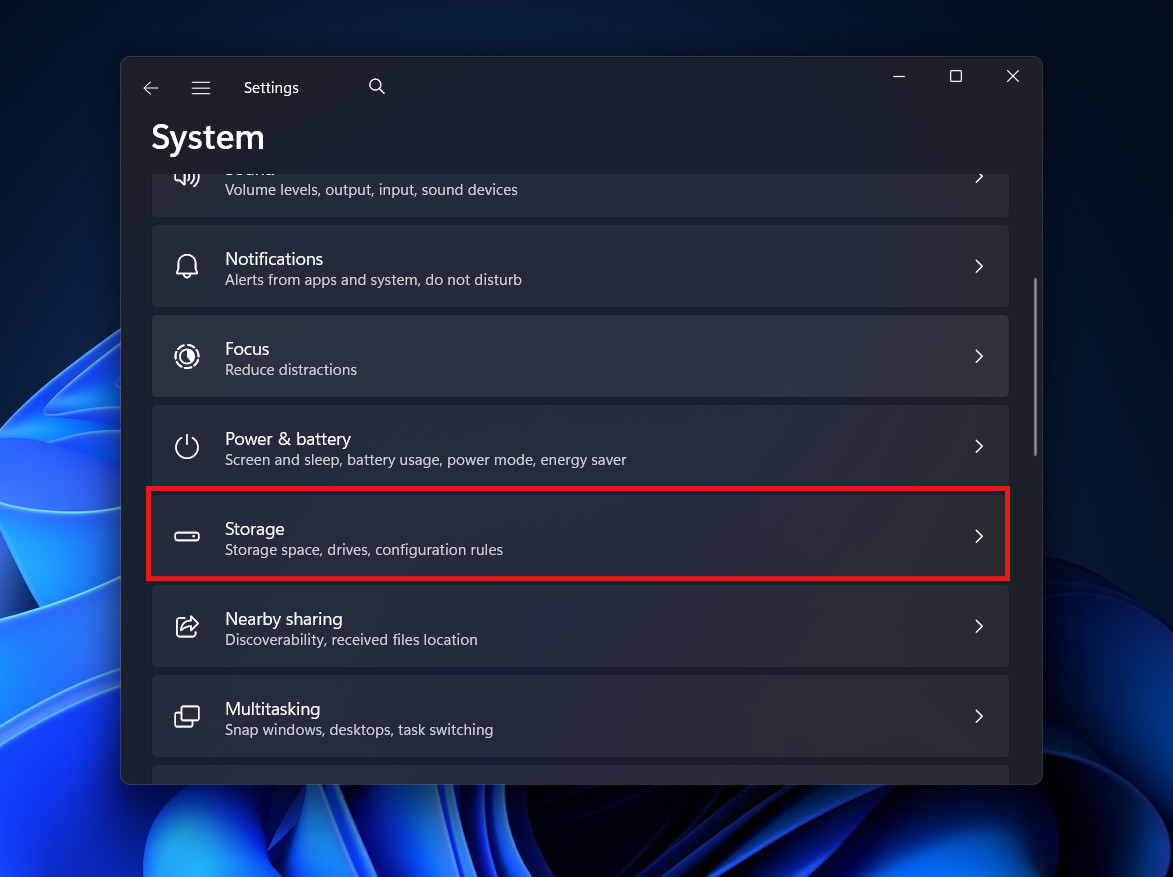Click the Power & battery icon
The image size is (1173, 877).
coord(187,446)
